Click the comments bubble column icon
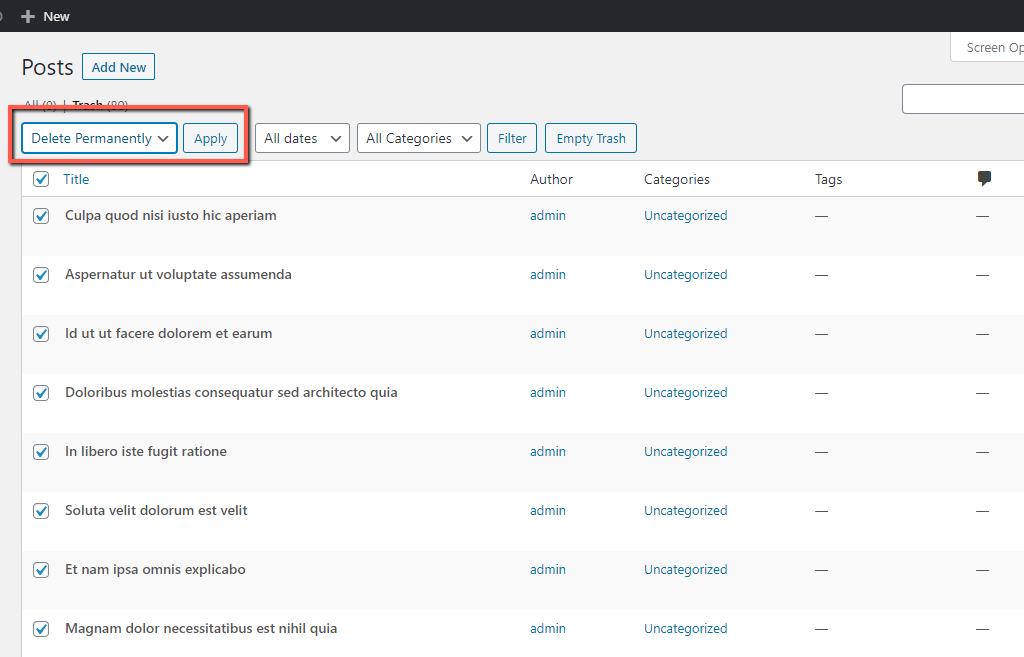The width and height of the screenshot is (1024, 657). (984, 178)
